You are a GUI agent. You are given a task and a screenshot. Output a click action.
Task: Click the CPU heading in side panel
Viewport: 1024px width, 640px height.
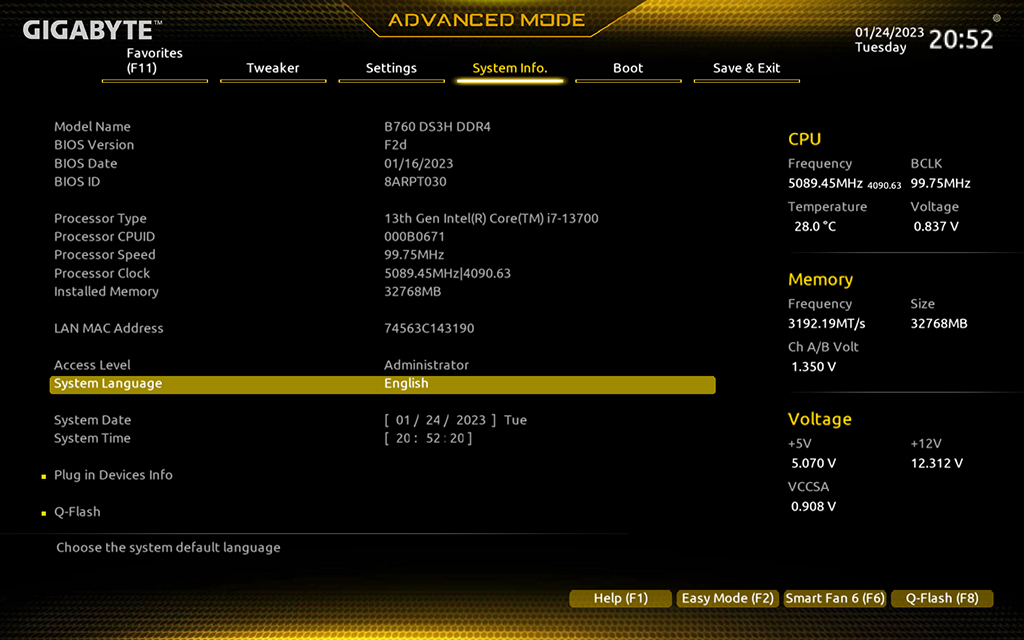[x=805, y=139]
